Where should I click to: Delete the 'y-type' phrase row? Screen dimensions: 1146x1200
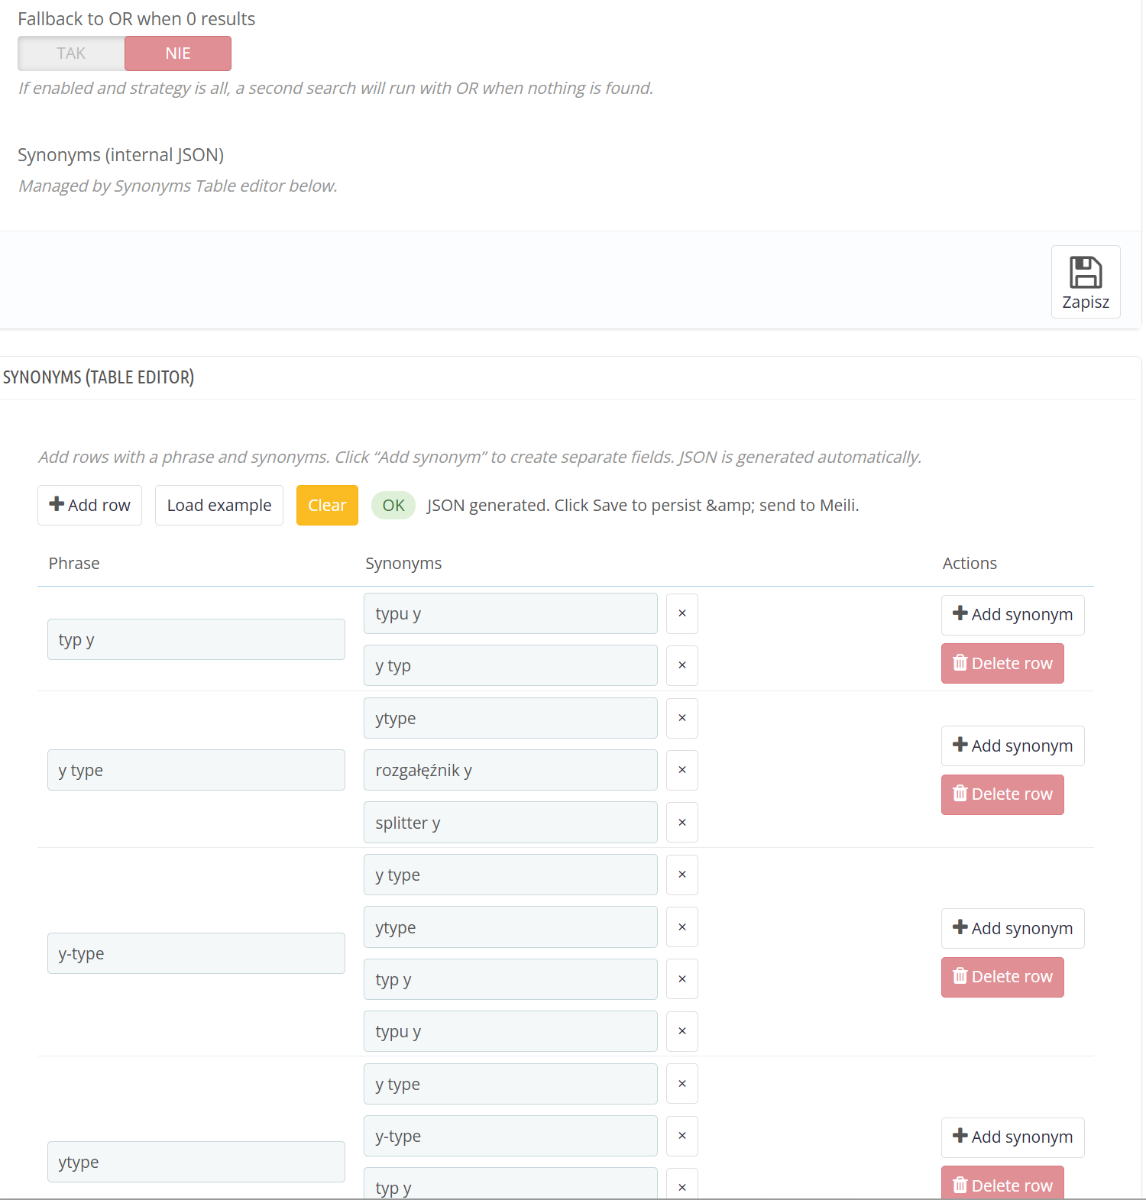tap(1002, 977)
